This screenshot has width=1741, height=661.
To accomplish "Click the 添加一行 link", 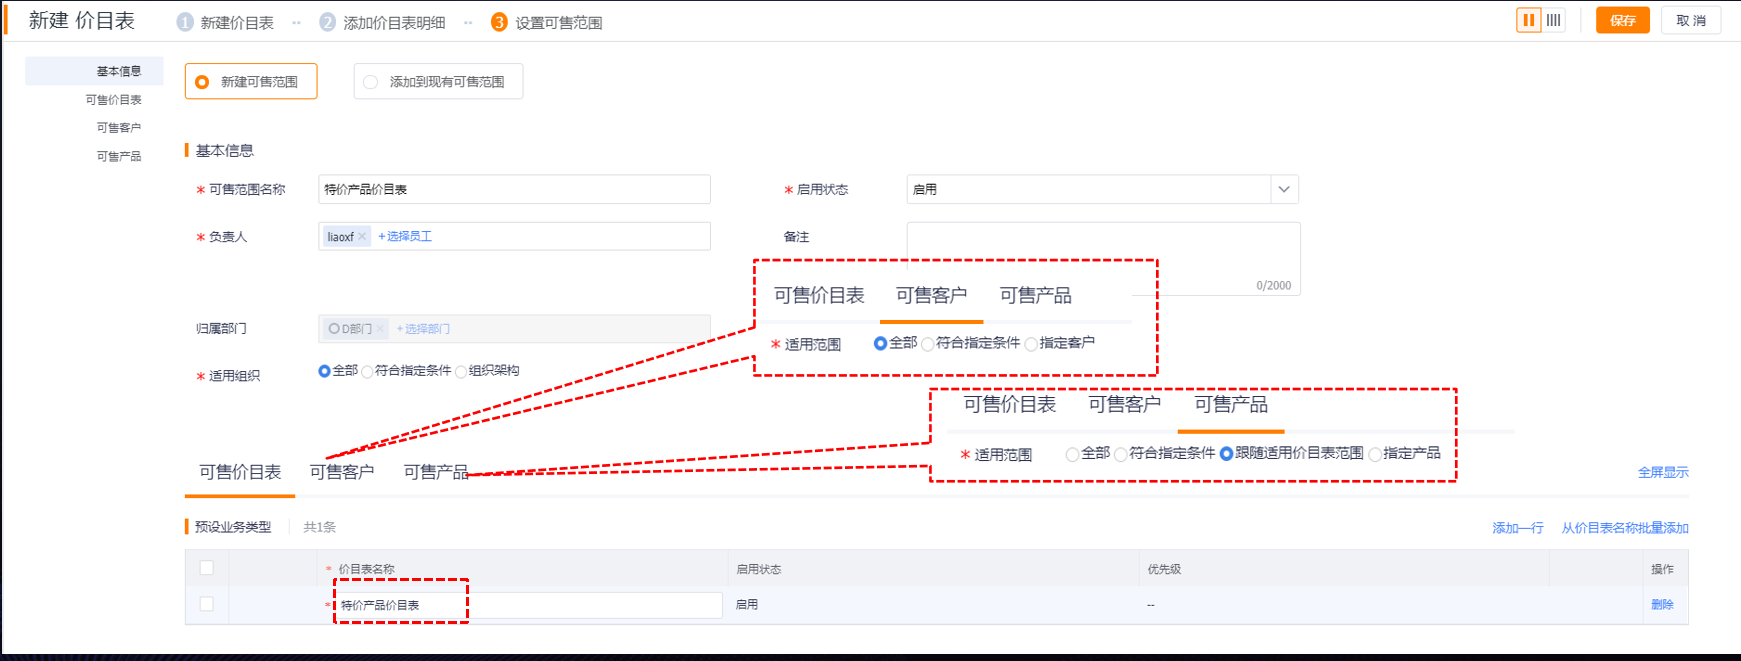I will coord(1517,528).
